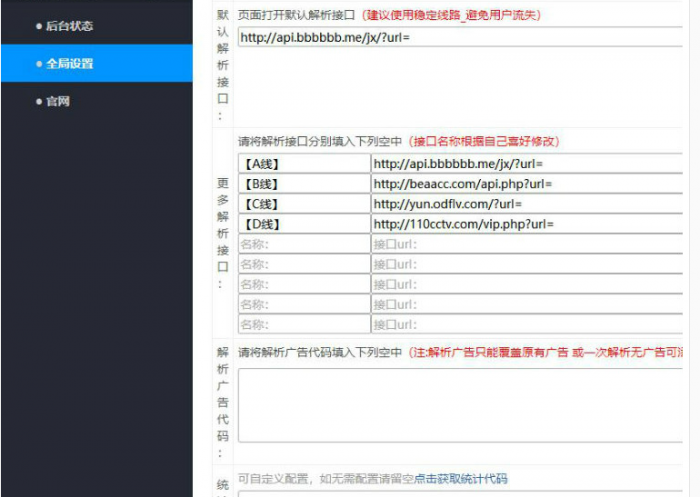
Task: Select the 全局设置 sidebar item
Action: (x=69, y=64)
